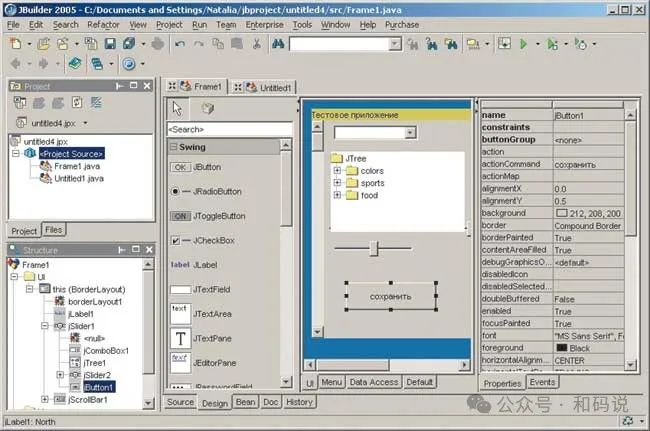Open the Refactor menu
The image size is (650, 431).
(x=103, y=25)
